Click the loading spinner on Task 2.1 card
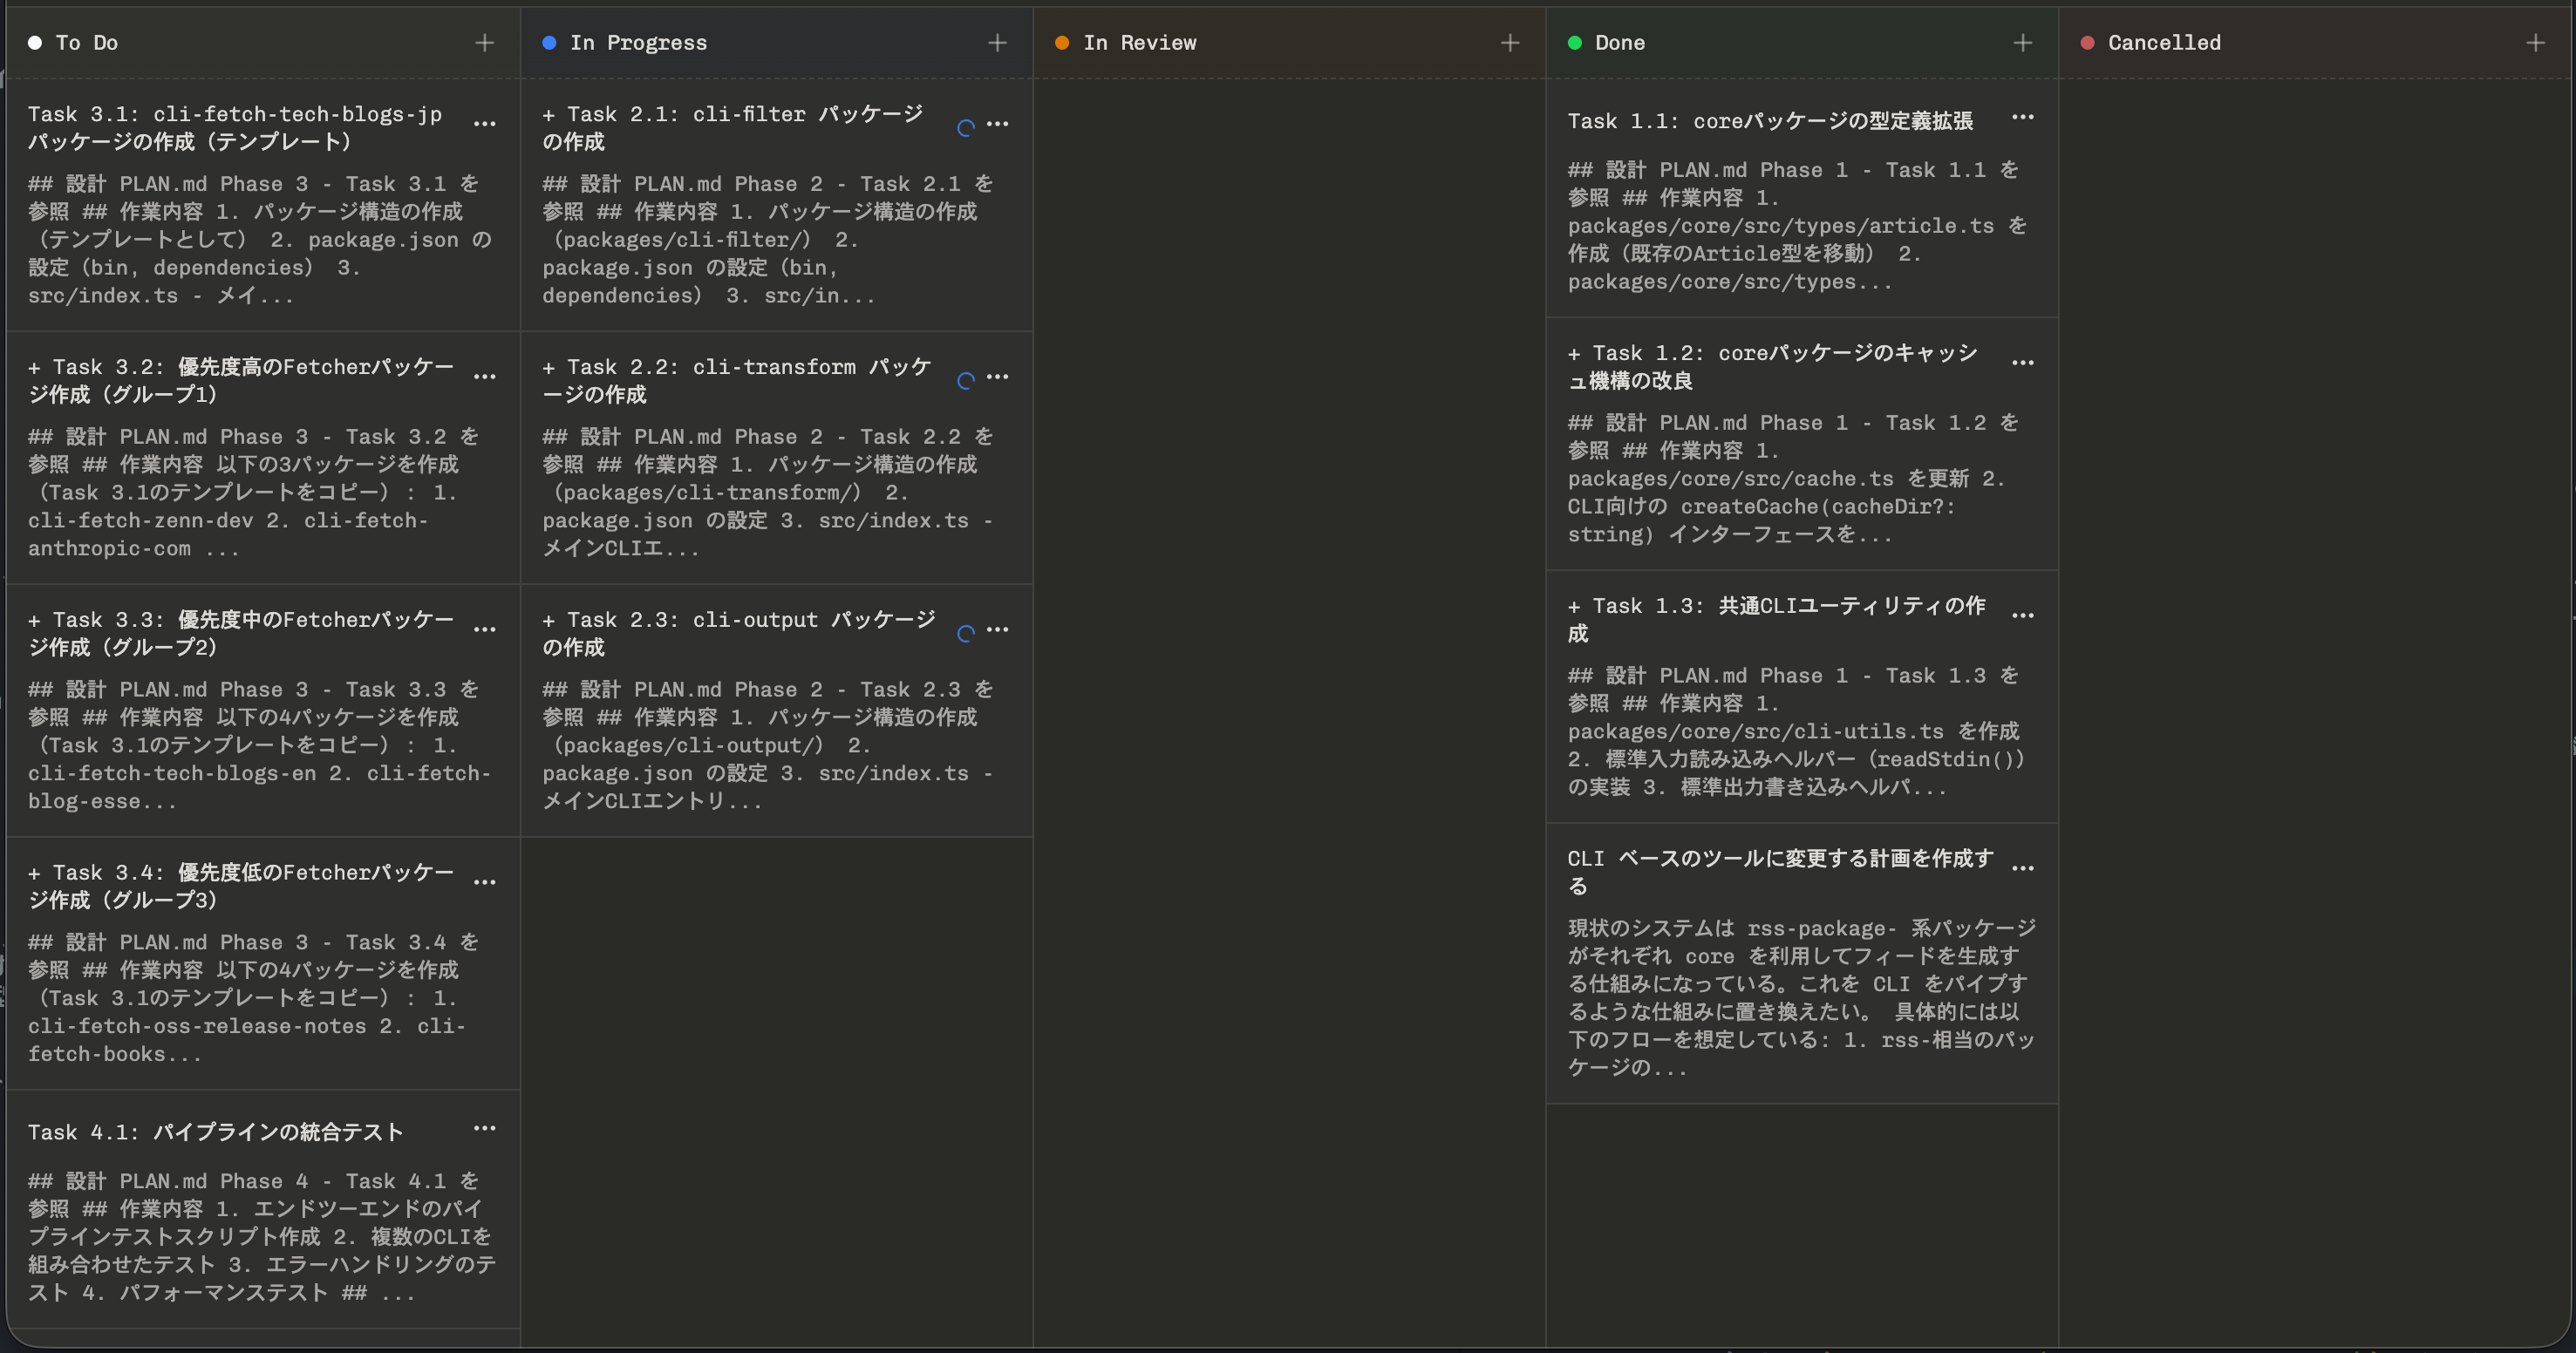 (965, 128)
